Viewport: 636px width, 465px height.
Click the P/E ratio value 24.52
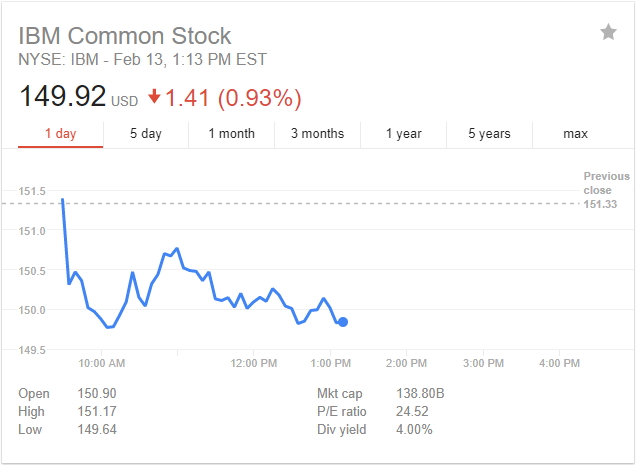(415, 412)
